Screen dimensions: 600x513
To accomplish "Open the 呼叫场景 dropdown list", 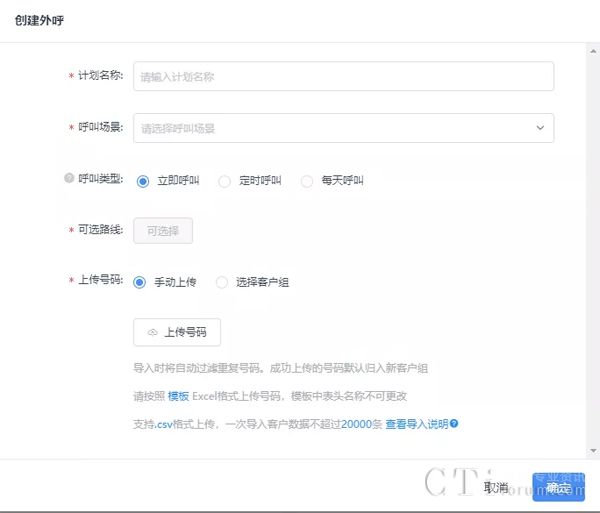I will [343, 128].
